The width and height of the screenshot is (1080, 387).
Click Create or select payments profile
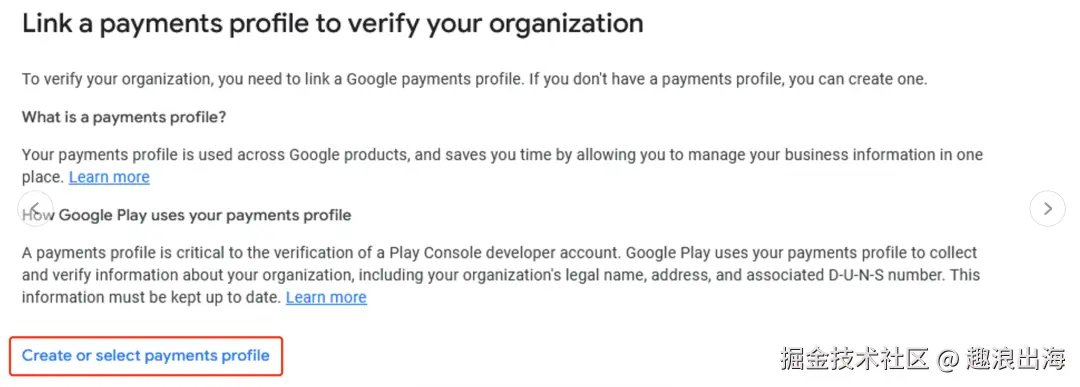click(x=145, y=356)
